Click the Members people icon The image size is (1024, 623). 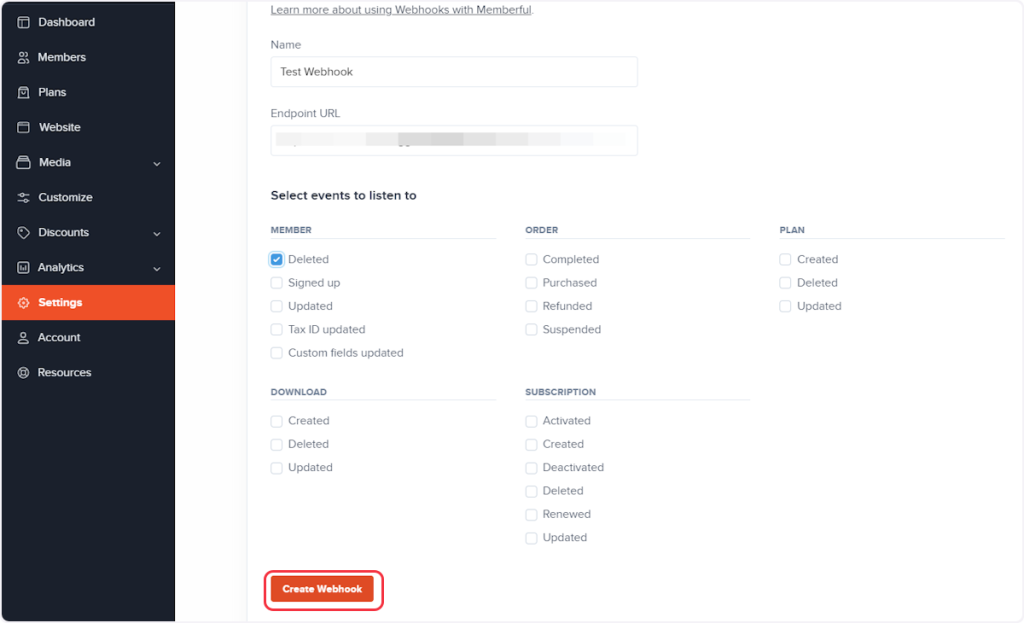(x=24, y=57)
